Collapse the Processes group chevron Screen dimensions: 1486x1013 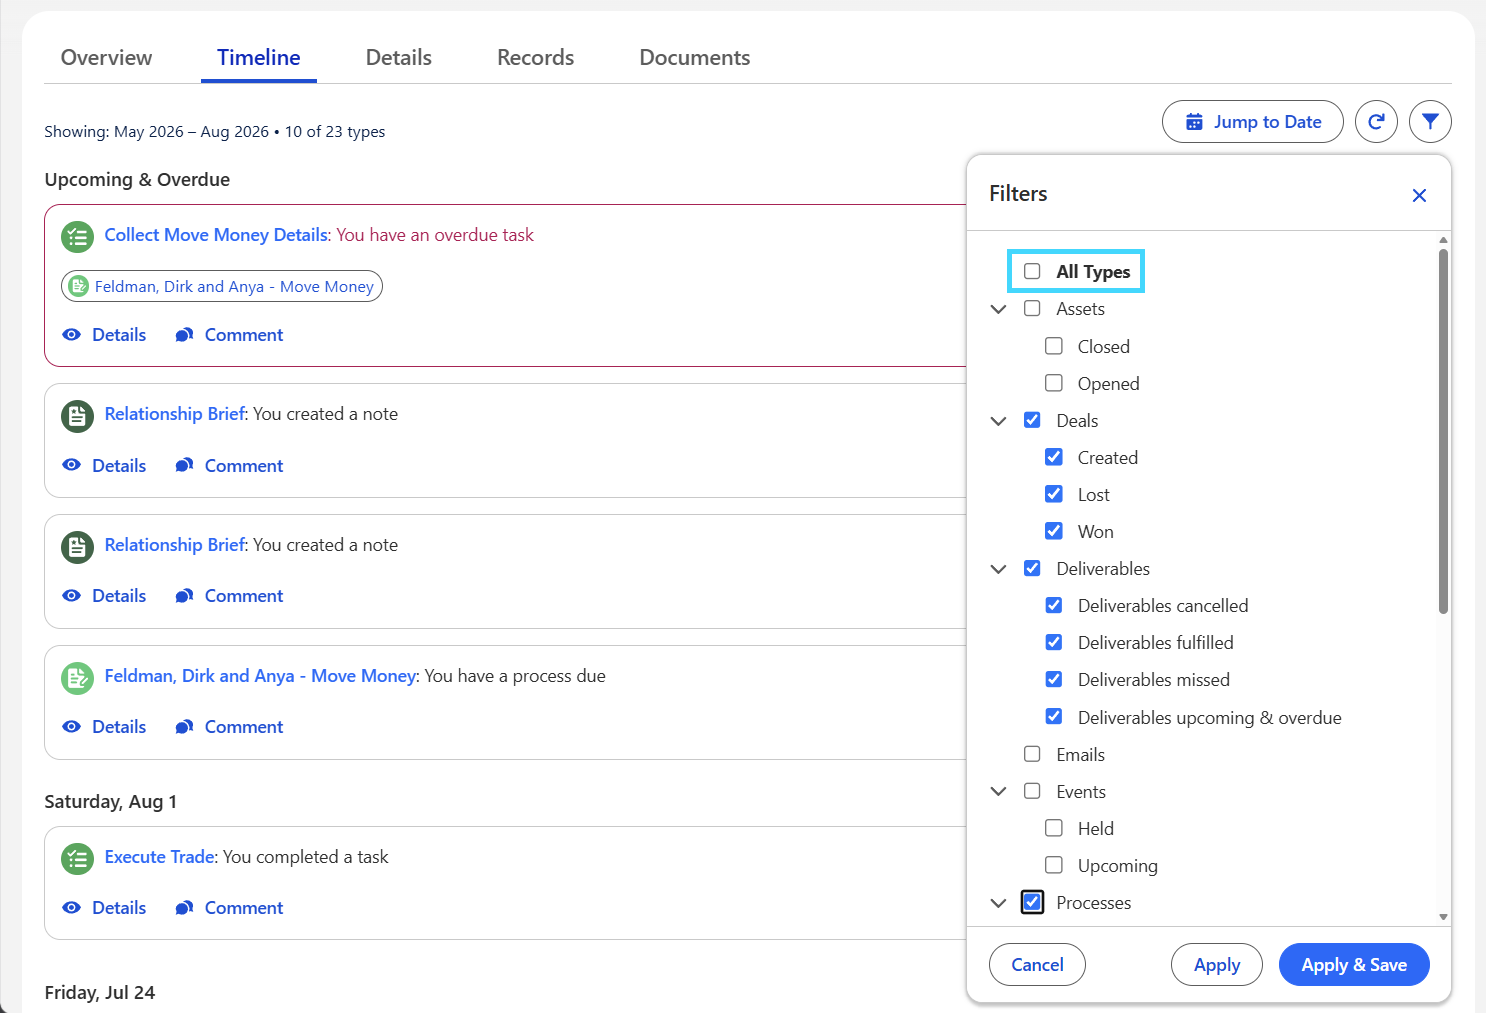tap(998, 903)
